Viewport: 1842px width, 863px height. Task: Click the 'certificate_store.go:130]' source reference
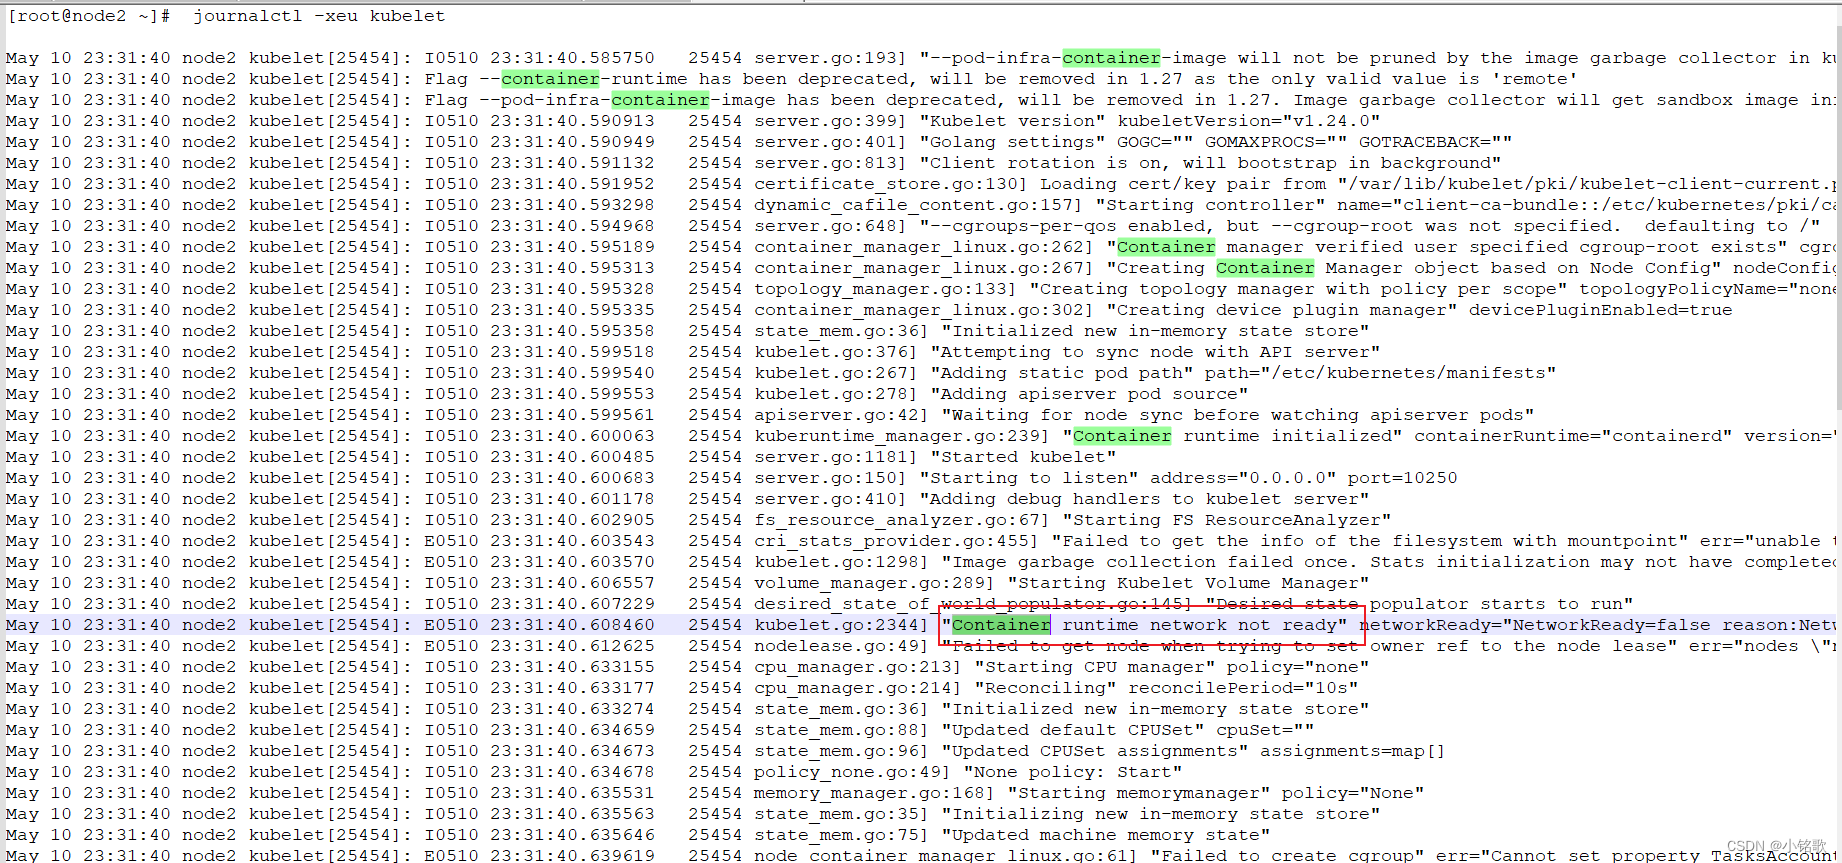(x=891, y=184)
